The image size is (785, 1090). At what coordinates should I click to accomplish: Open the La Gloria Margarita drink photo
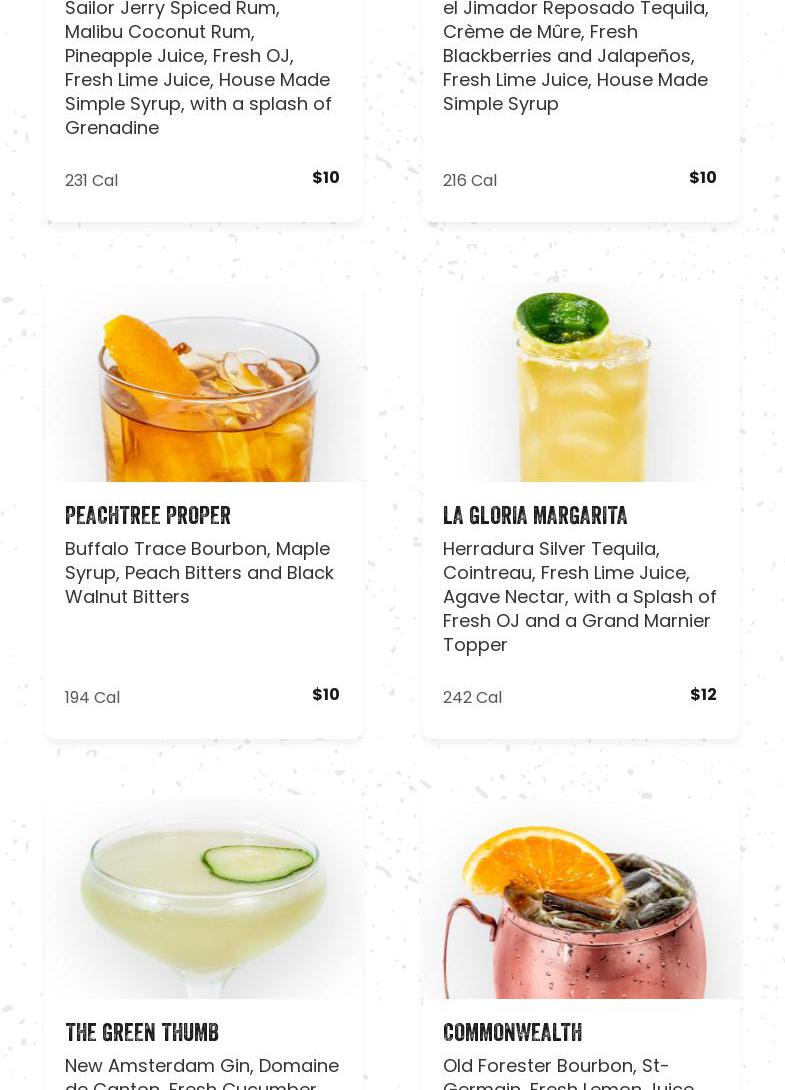click(581, 382)
